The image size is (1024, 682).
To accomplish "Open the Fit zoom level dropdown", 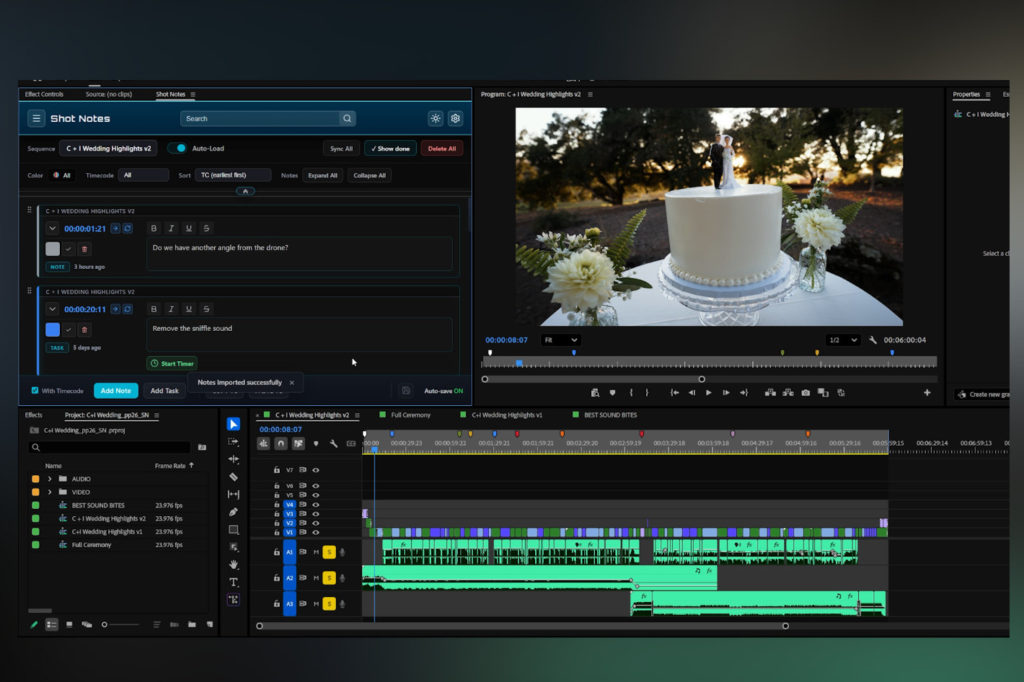I will [560, 340].
